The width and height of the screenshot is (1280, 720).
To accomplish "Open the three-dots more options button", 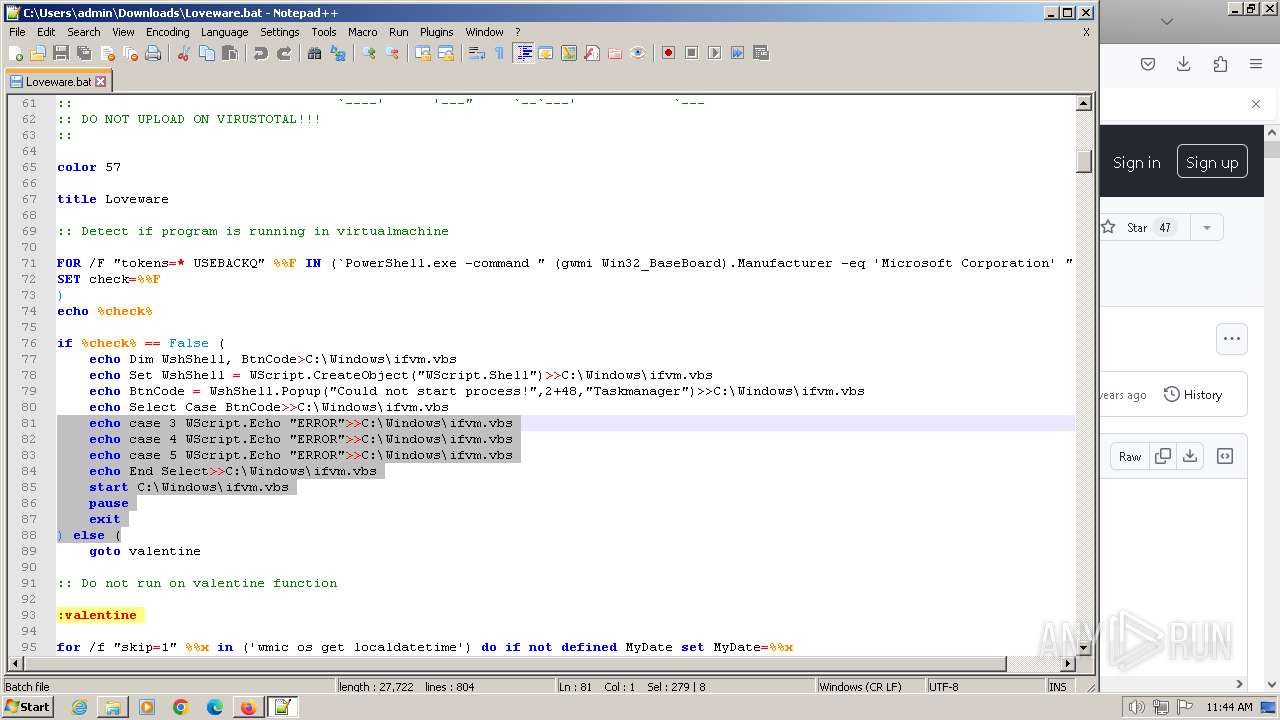I will (x=1232, y=339).
